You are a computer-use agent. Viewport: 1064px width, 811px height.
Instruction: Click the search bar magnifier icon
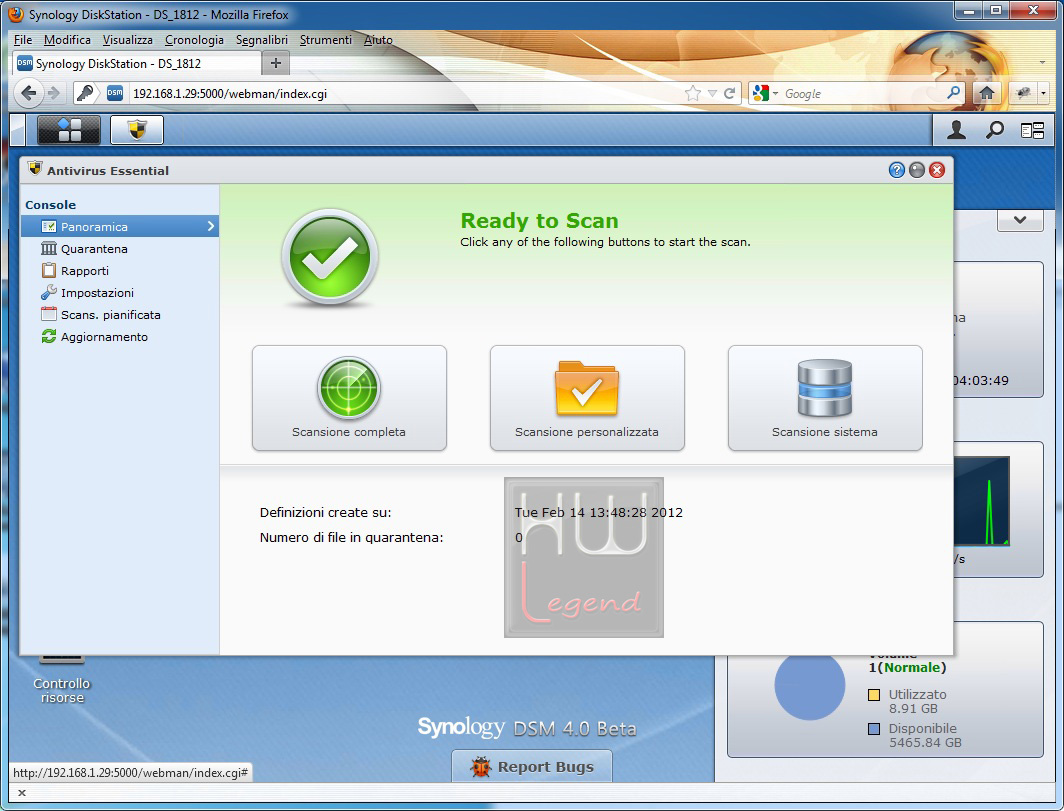pyautogui.click(x=953, y=92)
